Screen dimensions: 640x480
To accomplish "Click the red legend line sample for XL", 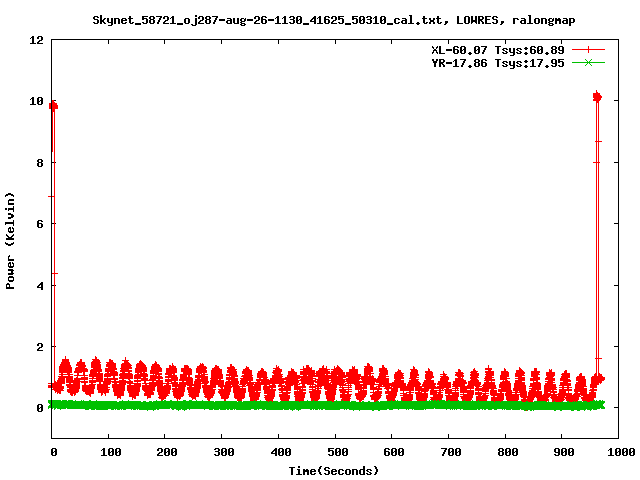I will pyautogui.click(x=588, y=50).
